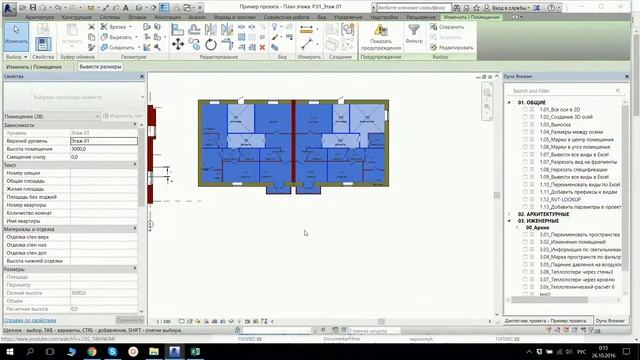Click the Изменить тип button

(x=123, y=116)
